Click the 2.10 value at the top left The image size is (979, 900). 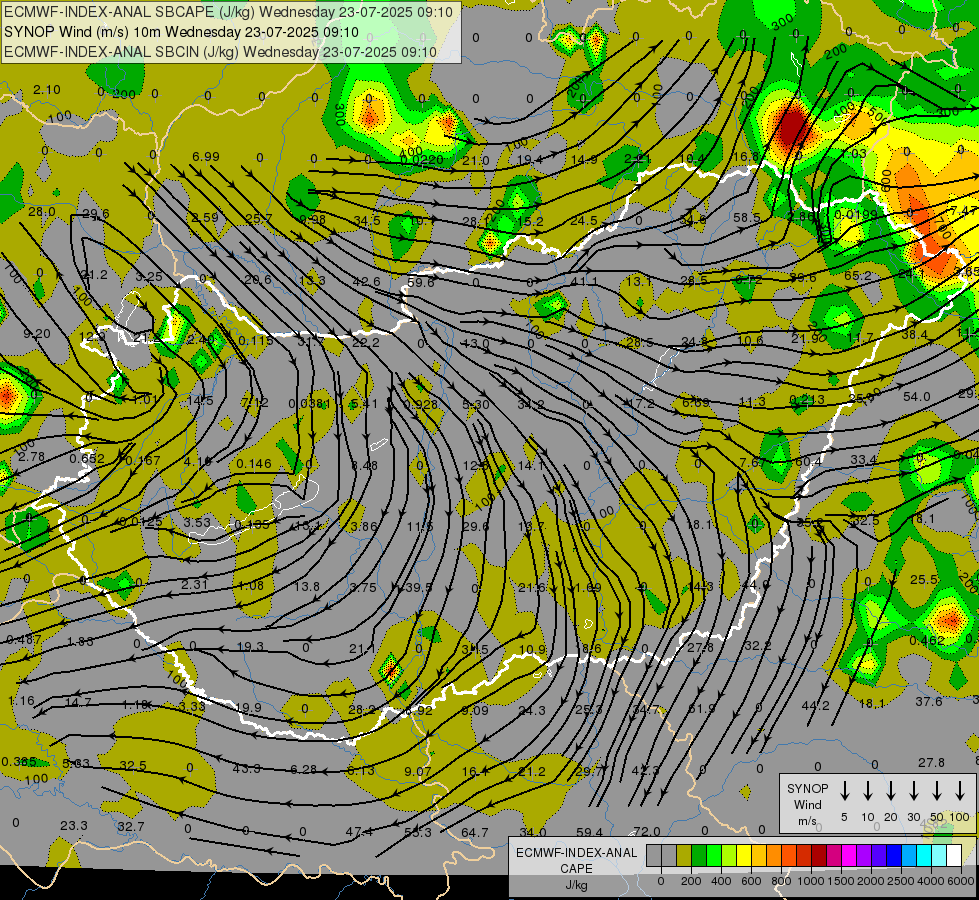pos(47,89)
